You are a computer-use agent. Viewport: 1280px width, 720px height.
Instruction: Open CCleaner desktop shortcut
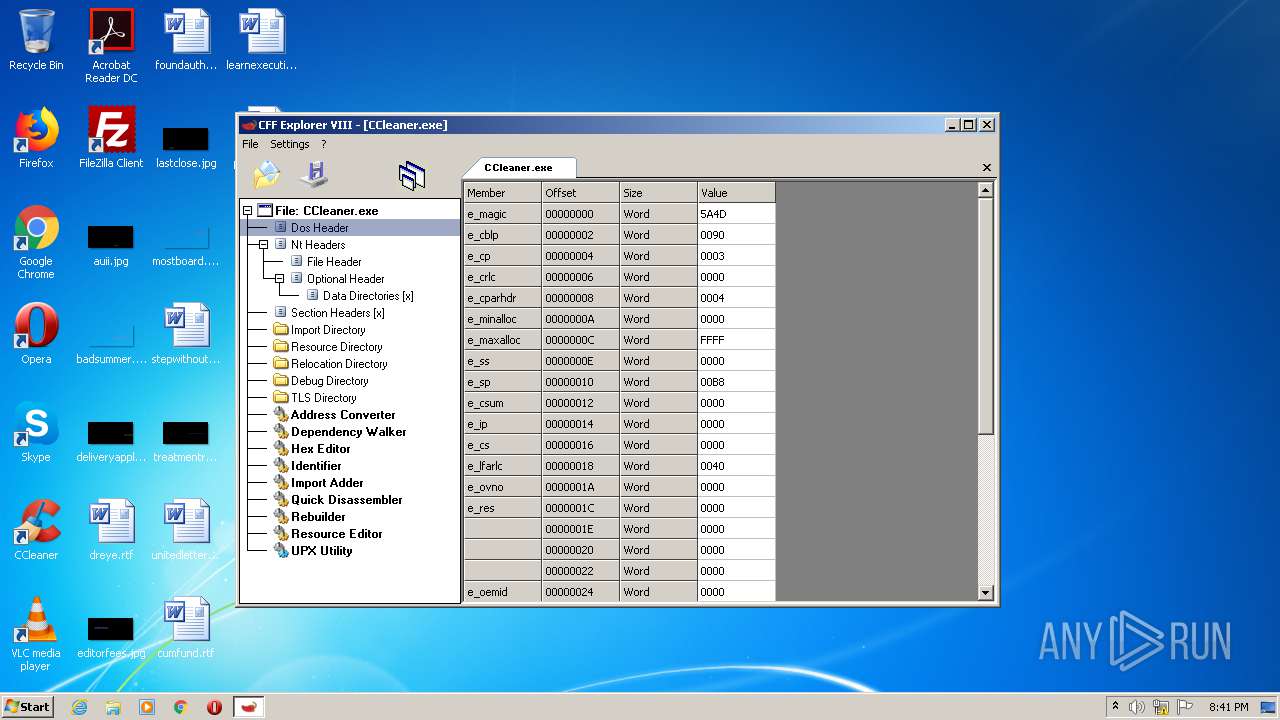pos(36,530)
